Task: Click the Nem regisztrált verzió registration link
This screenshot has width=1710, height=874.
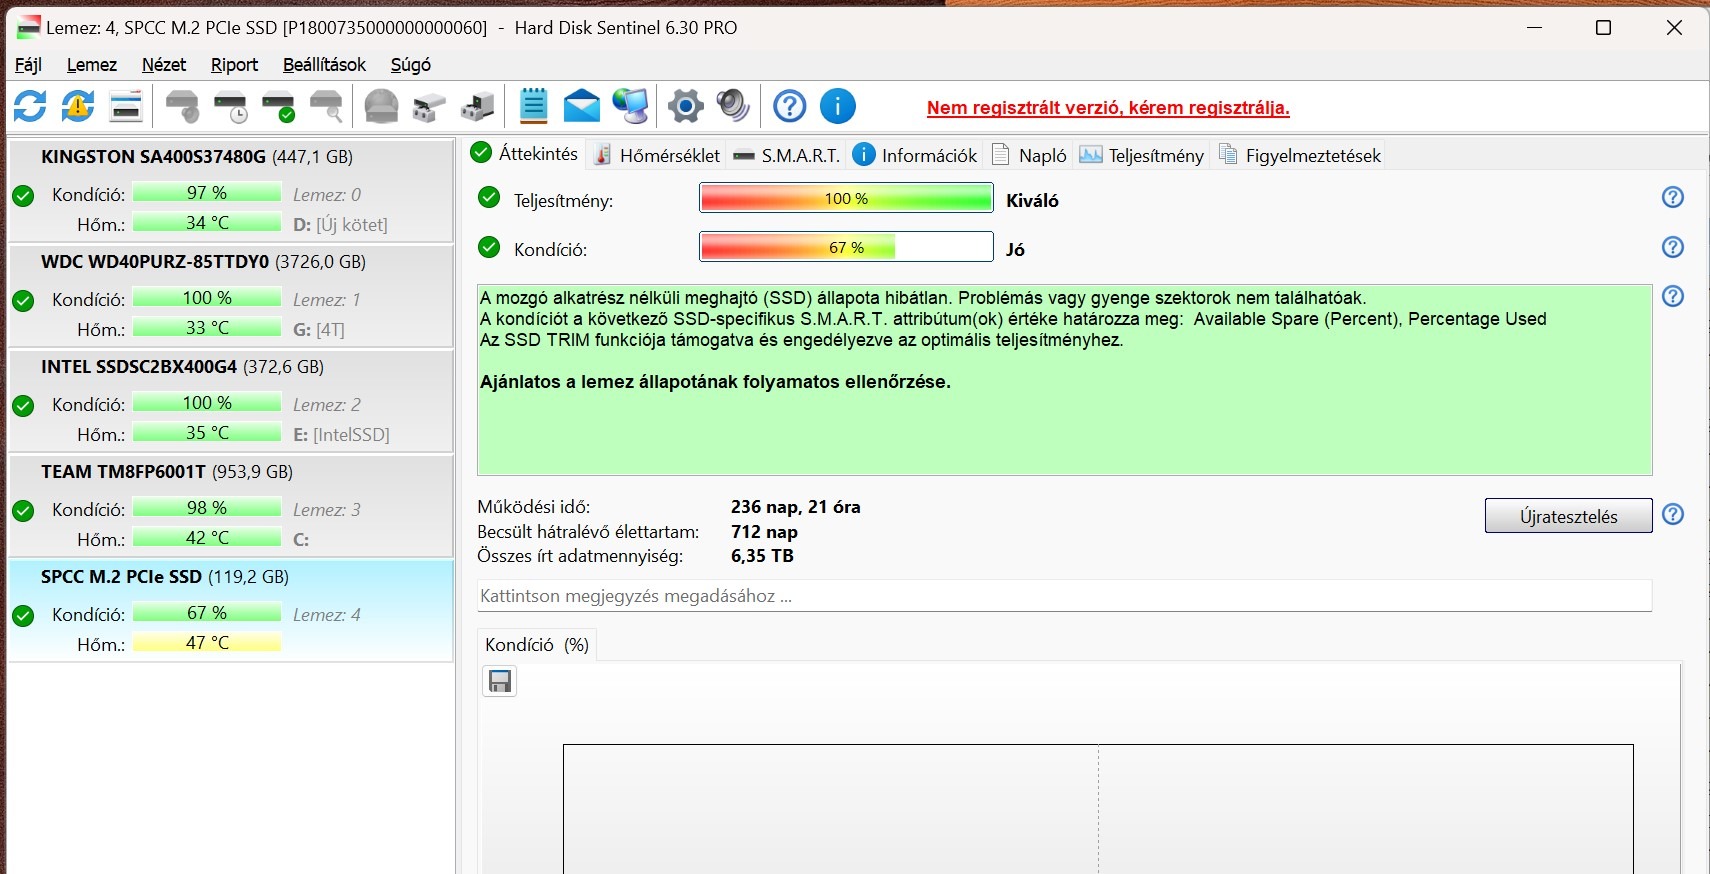Action: (1108, 108)
